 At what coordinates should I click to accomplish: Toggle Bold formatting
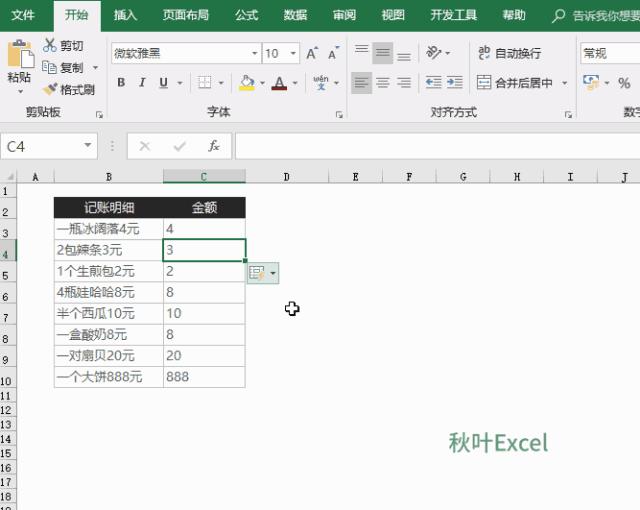(x=121, y=83)
